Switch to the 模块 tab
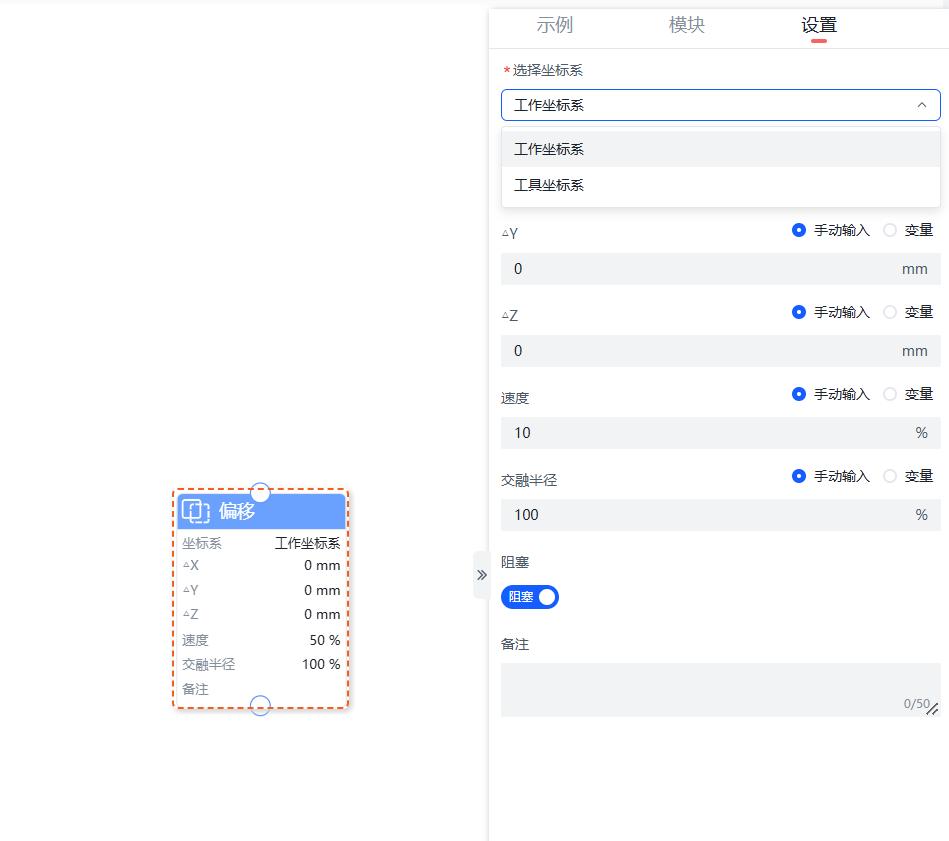The image size is (949, 841). tap(686, 26)
